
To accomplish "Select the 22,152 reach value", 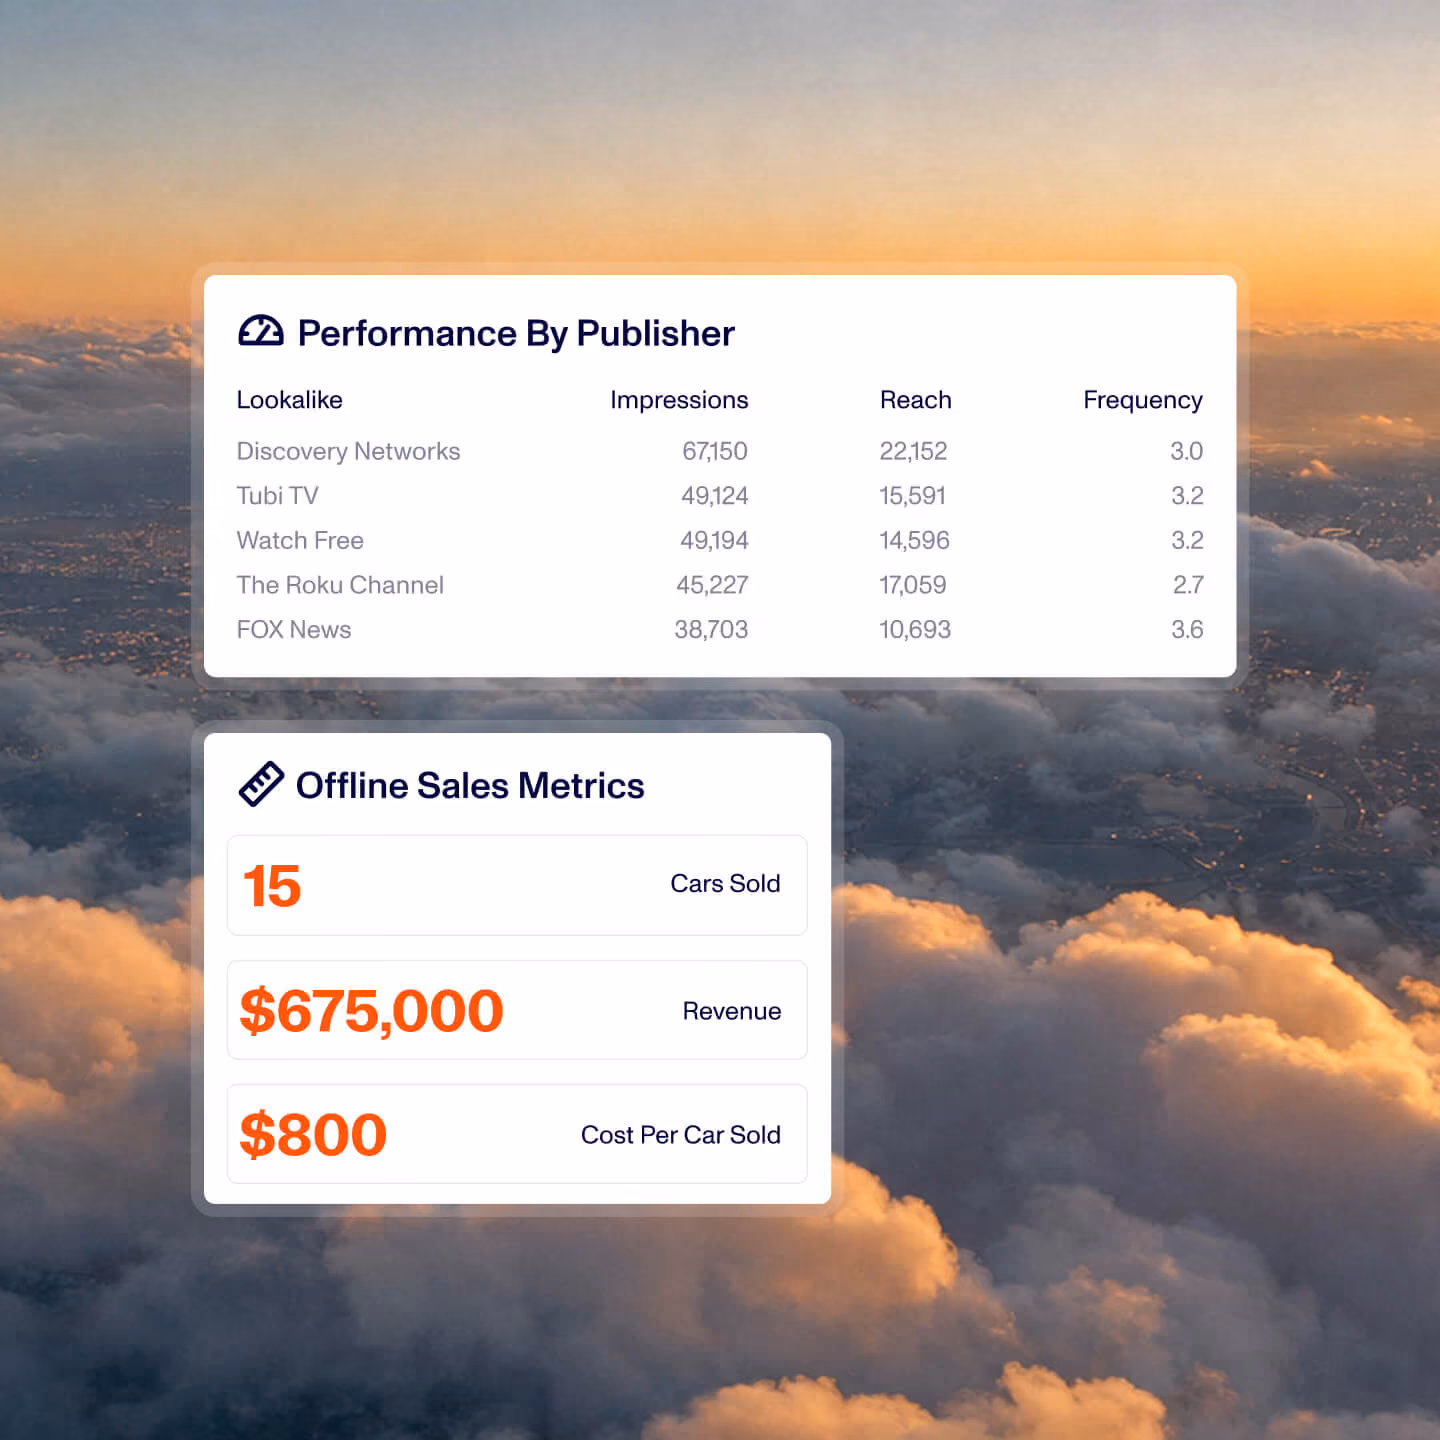I will (x=913, y=451).
